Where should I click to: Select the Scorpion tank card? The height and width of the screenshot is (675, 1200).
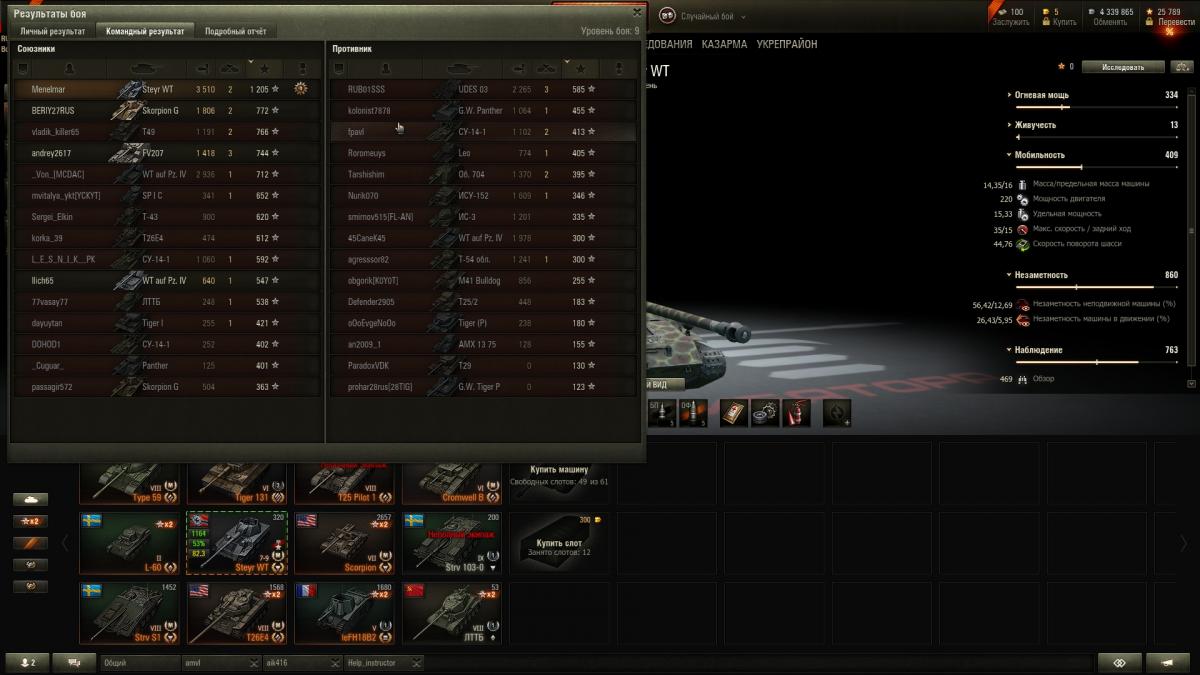coord(344,543)
